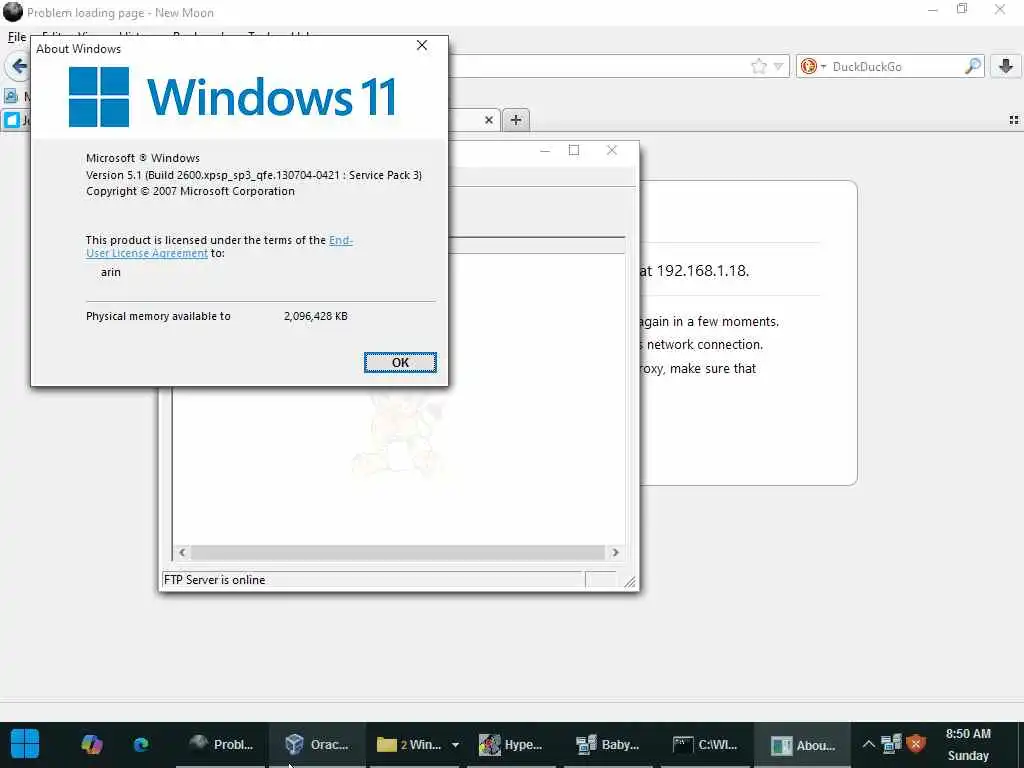The image size is (1024, 768).
Task: Open the Windows Start button
Action: click(x=25, y=744)
